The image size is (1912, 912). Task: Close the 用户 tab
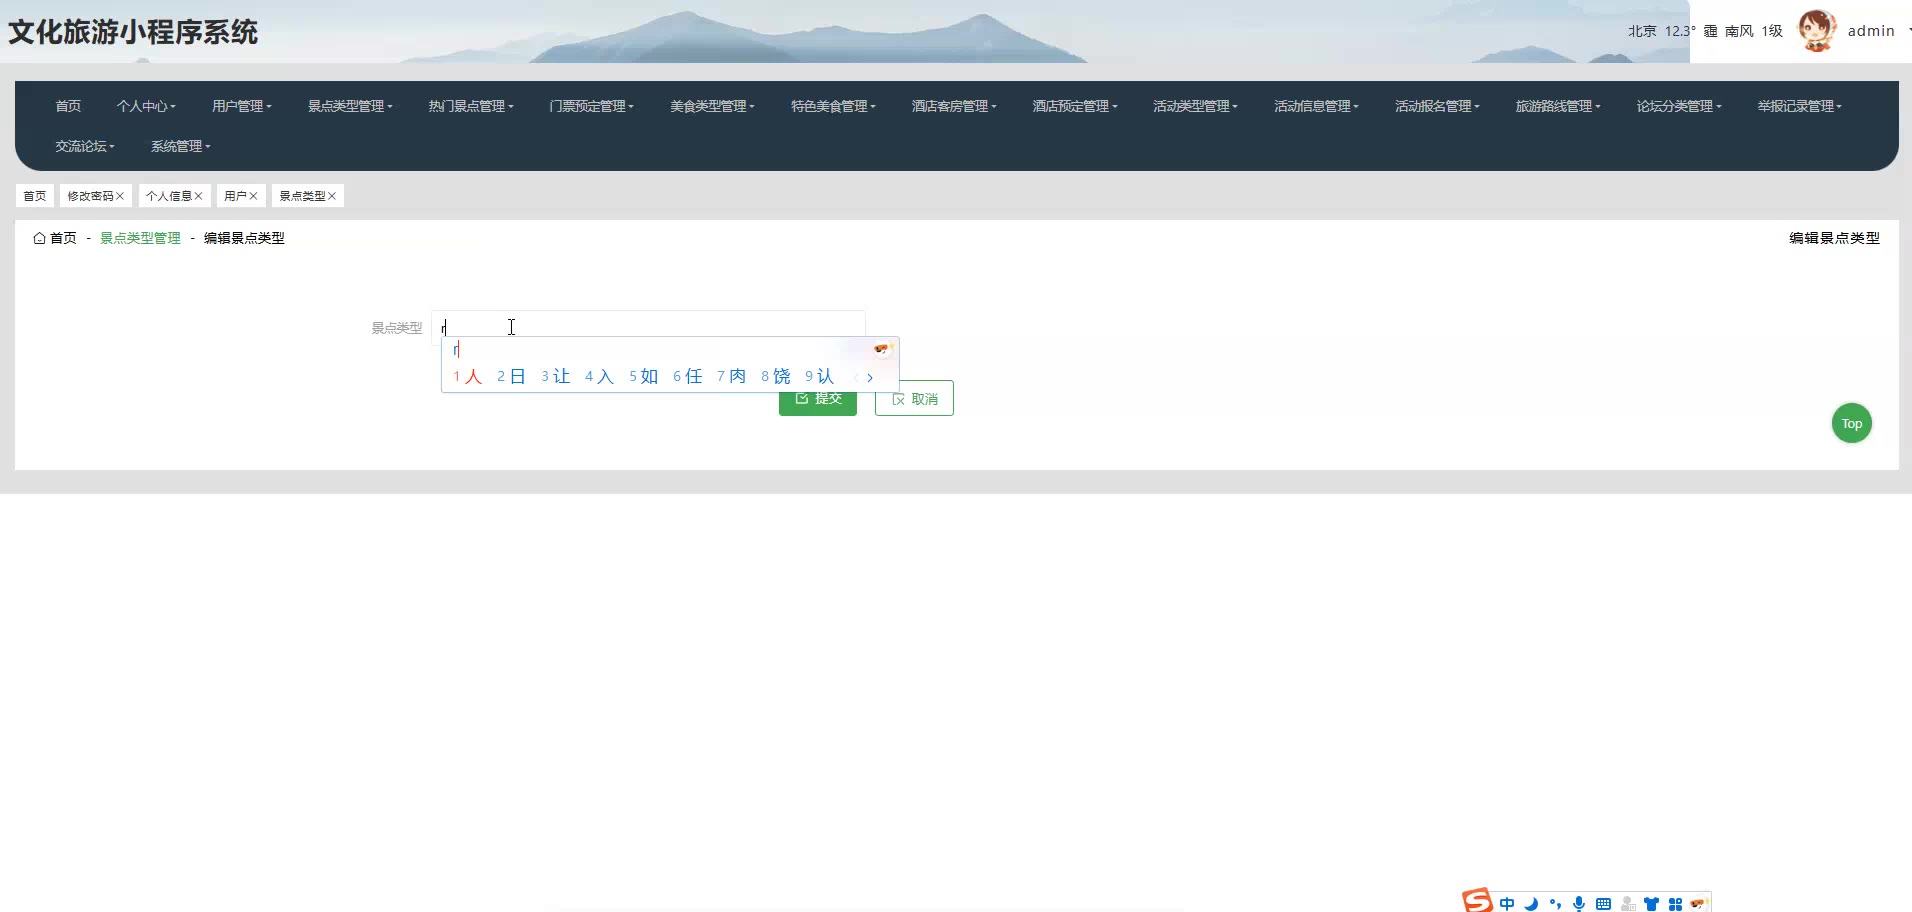(x=253, y=196)
